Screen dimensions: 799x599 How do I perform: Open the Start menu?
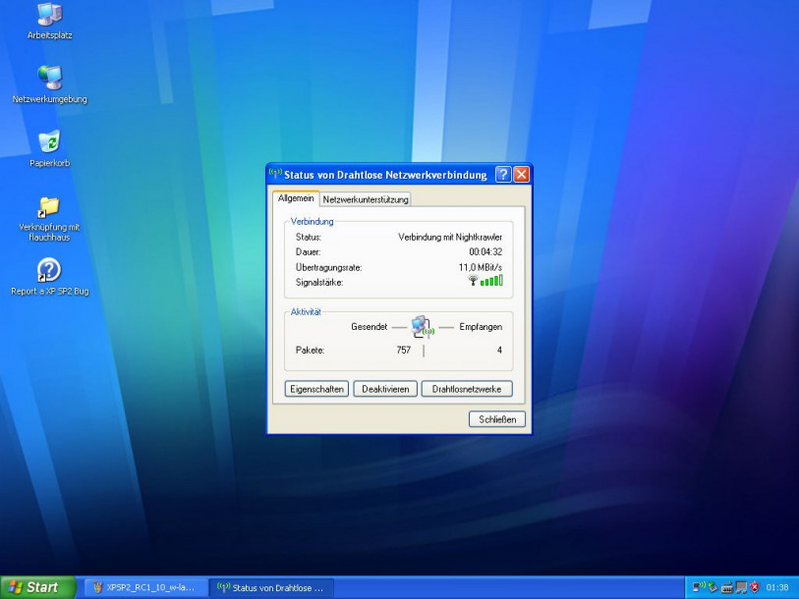coord(38,587)
